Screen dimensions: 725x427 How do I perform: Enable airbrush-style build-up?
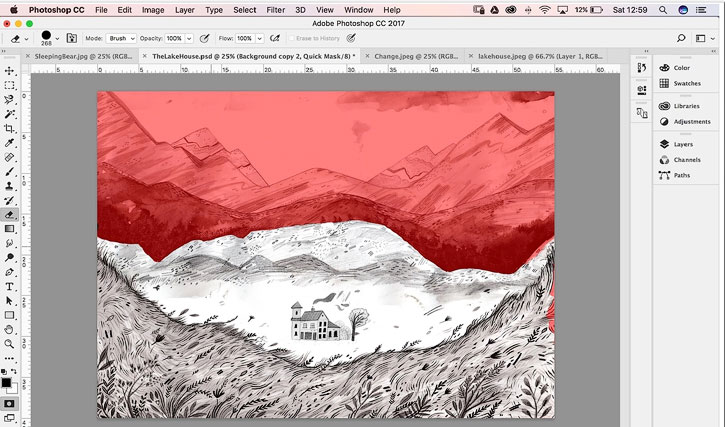(275, 38)
